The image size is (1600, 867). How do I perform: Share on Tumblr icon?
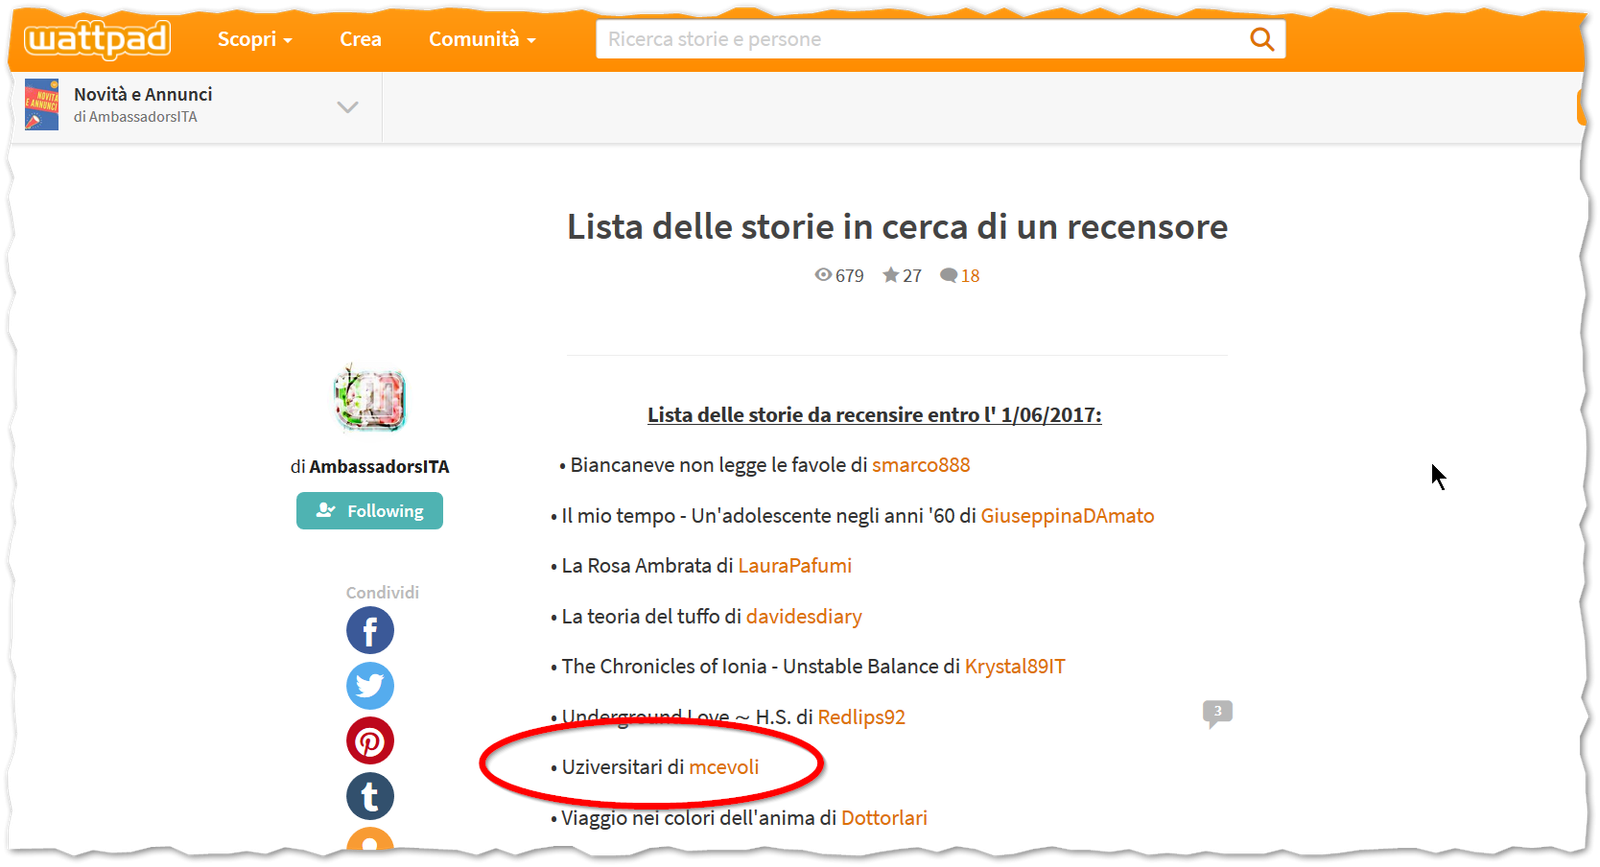point(370,797)
